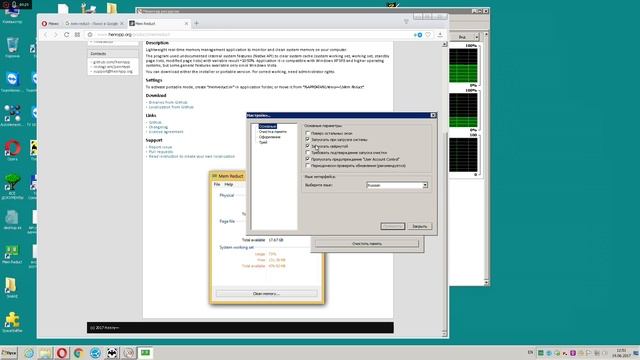Screen dimensions: 640x360
Task: Close the Mem Reduct browser tab
Action: click(x=187, y=24)
